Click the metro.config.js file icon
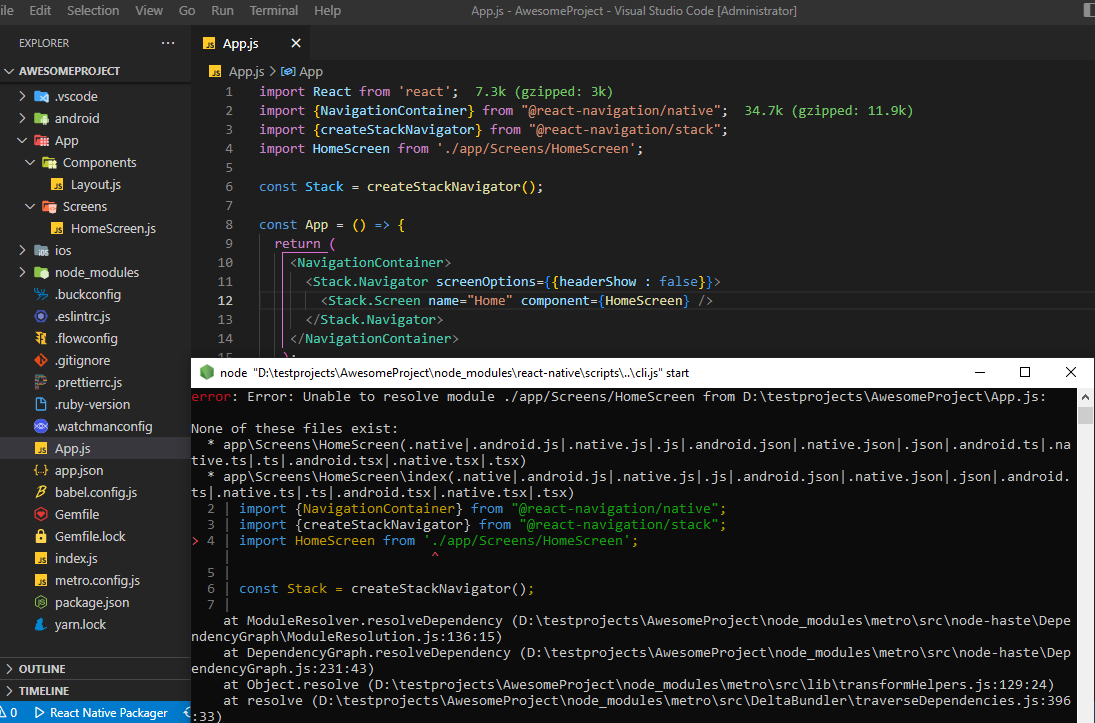The width and height of the screenshot is (1095, 723). [41, 580]
